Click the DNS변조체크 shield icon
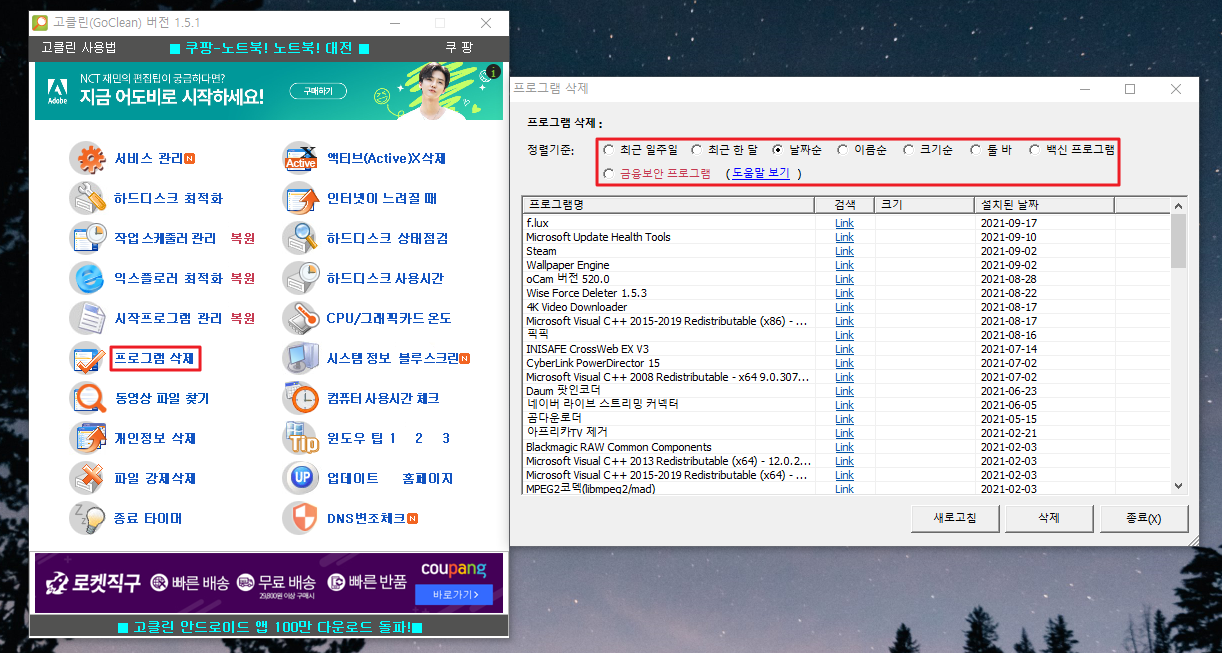The height and width of the screenshot is (653, 1222). point(301,518)
